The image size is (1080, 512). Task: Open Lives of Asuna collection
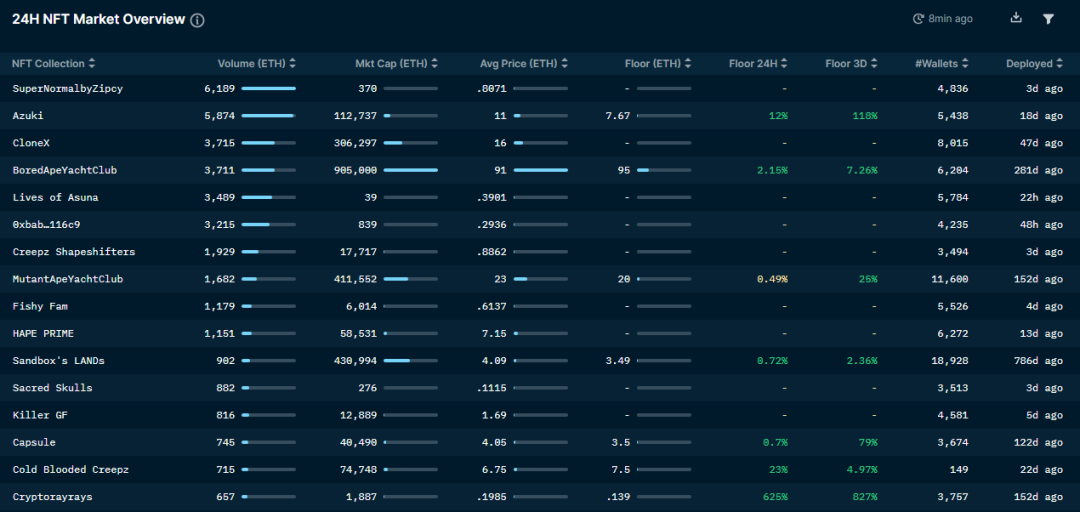[55, 197]
